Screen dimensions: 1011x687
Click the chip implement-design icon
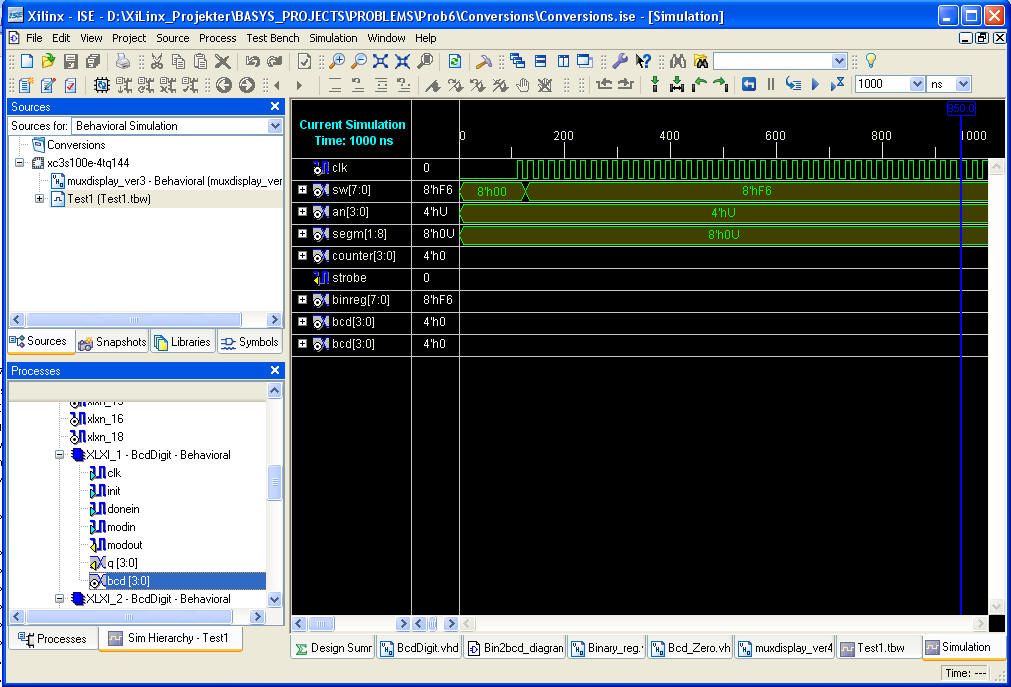[x=101, y=85]
